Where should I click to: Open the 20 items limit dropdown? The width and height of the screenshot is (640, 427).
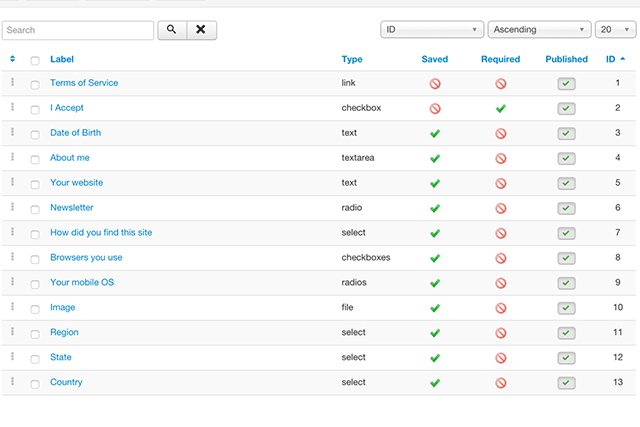point(615,29)
